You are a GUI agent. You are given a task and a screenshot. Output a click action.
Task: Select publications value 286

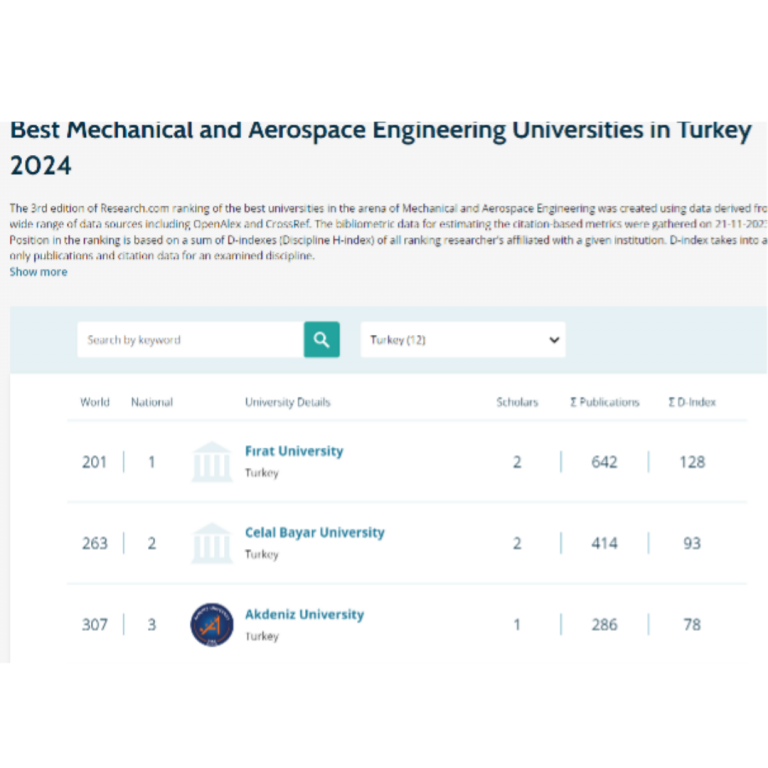(604, 624)
